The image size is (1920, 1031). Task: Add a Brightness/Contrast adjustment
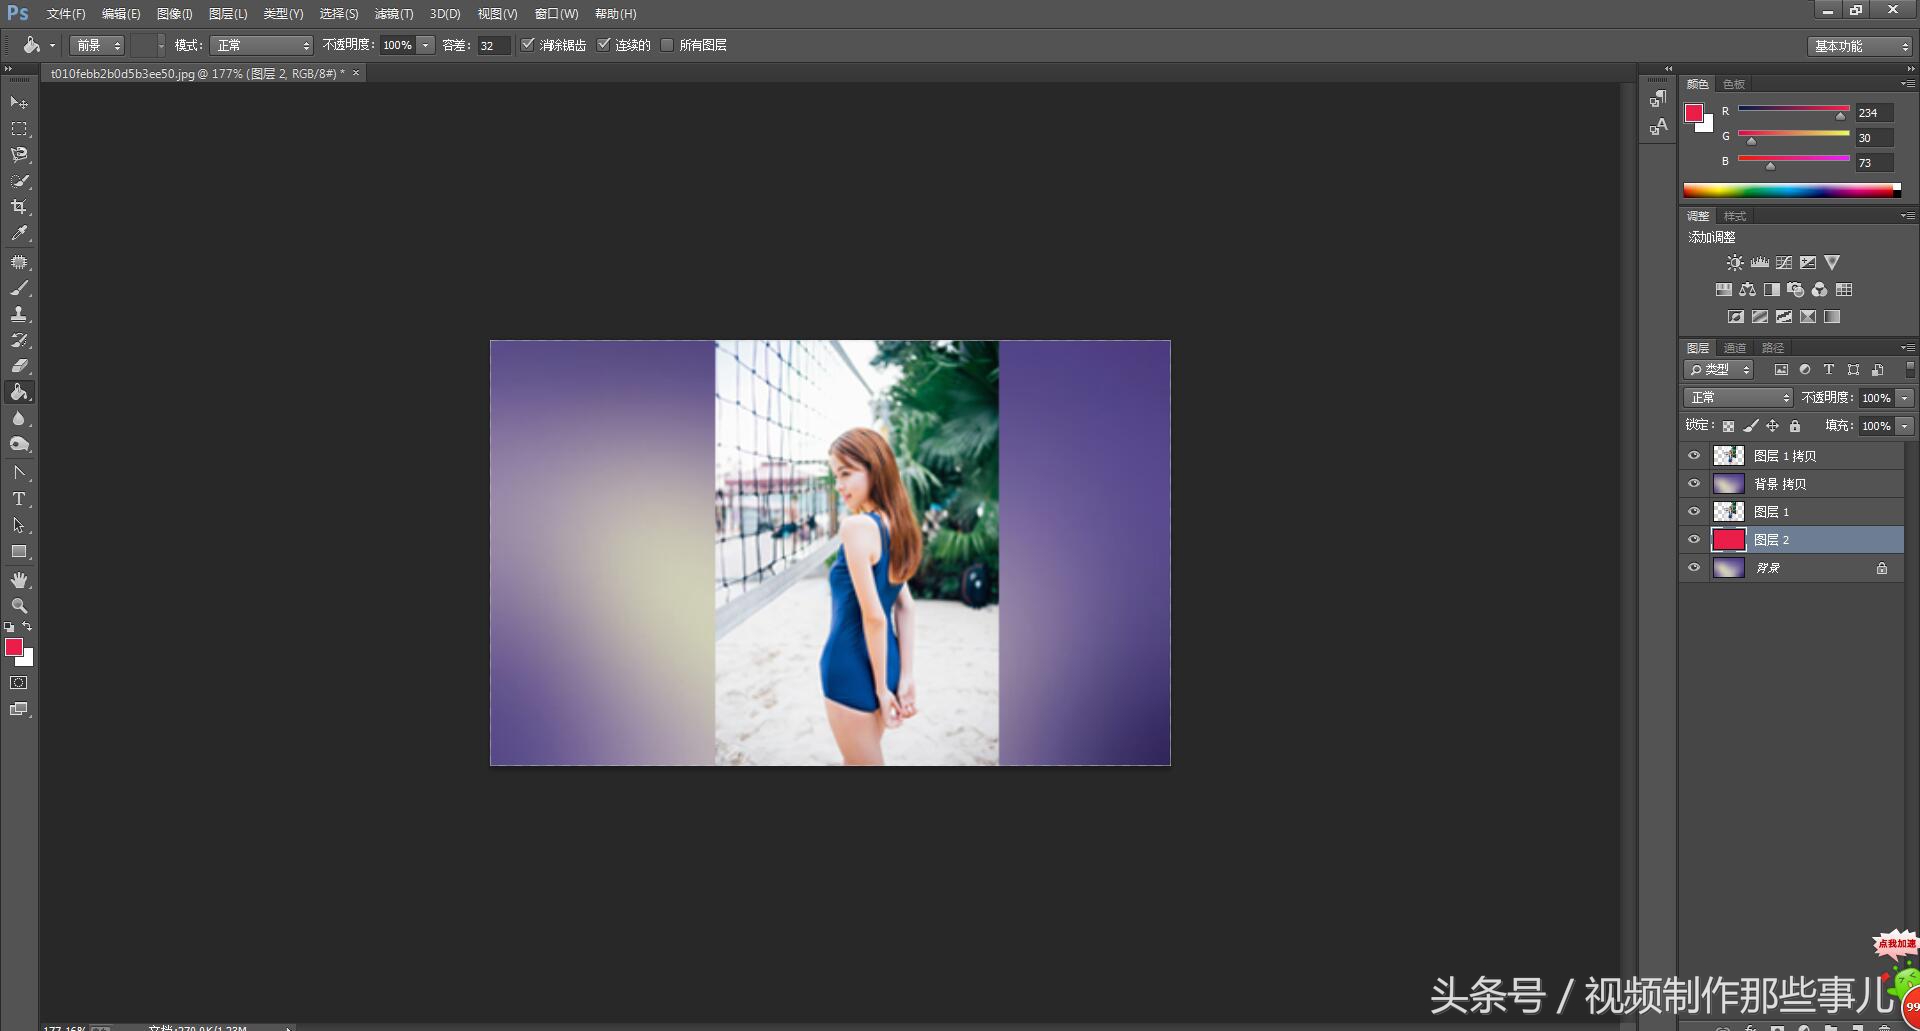1735,263
